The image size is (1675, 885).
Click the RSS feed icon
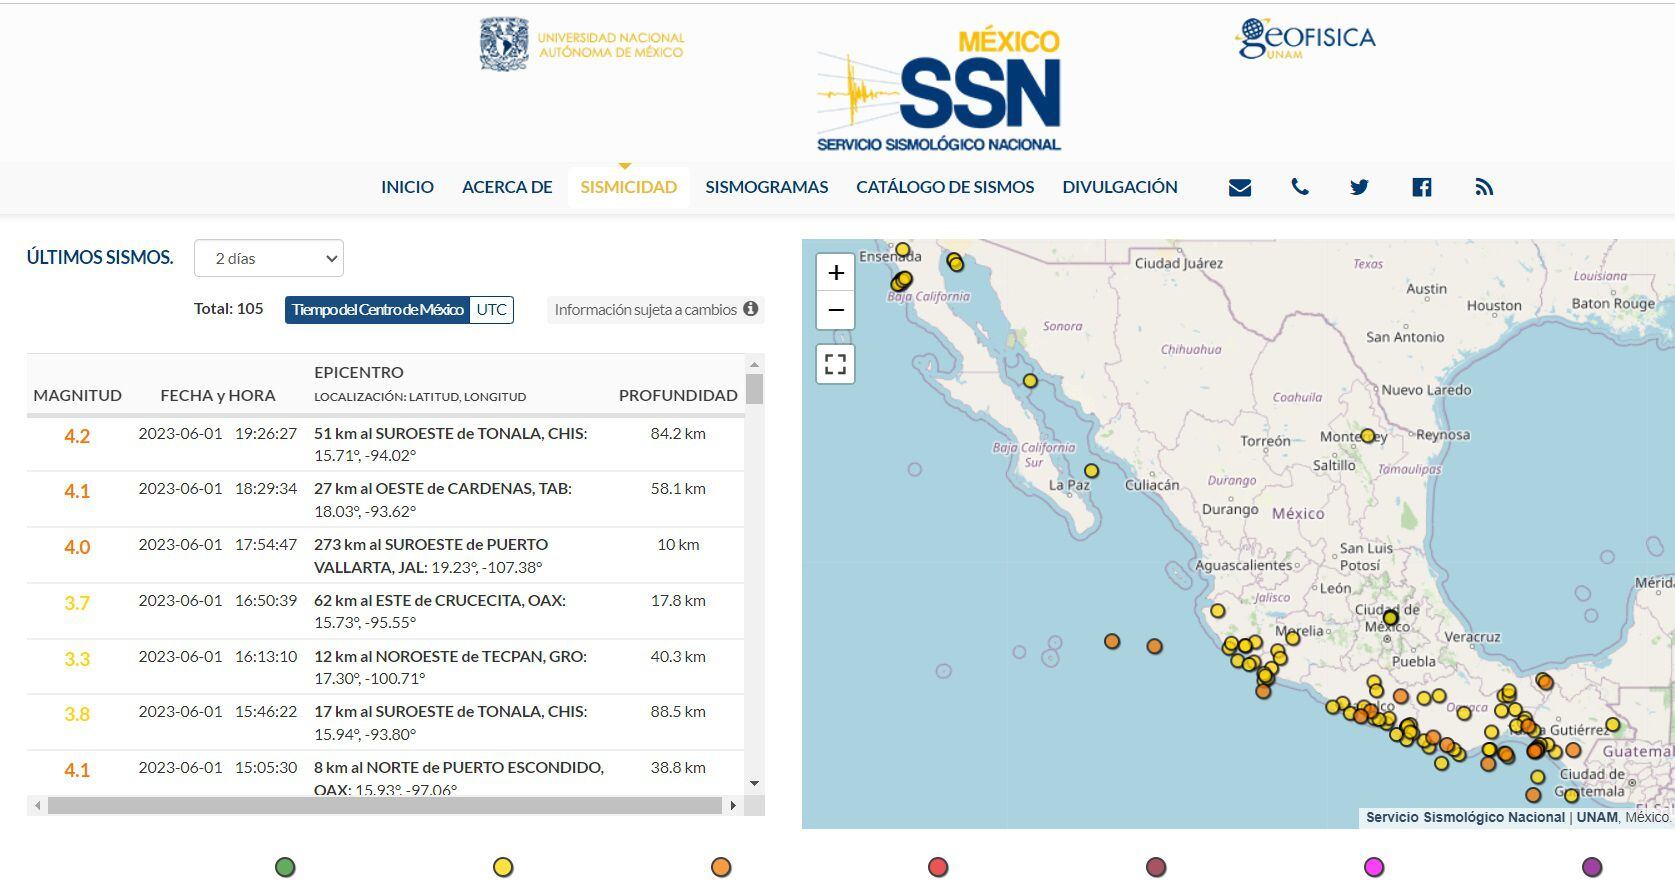click(x=1484, y=187)
